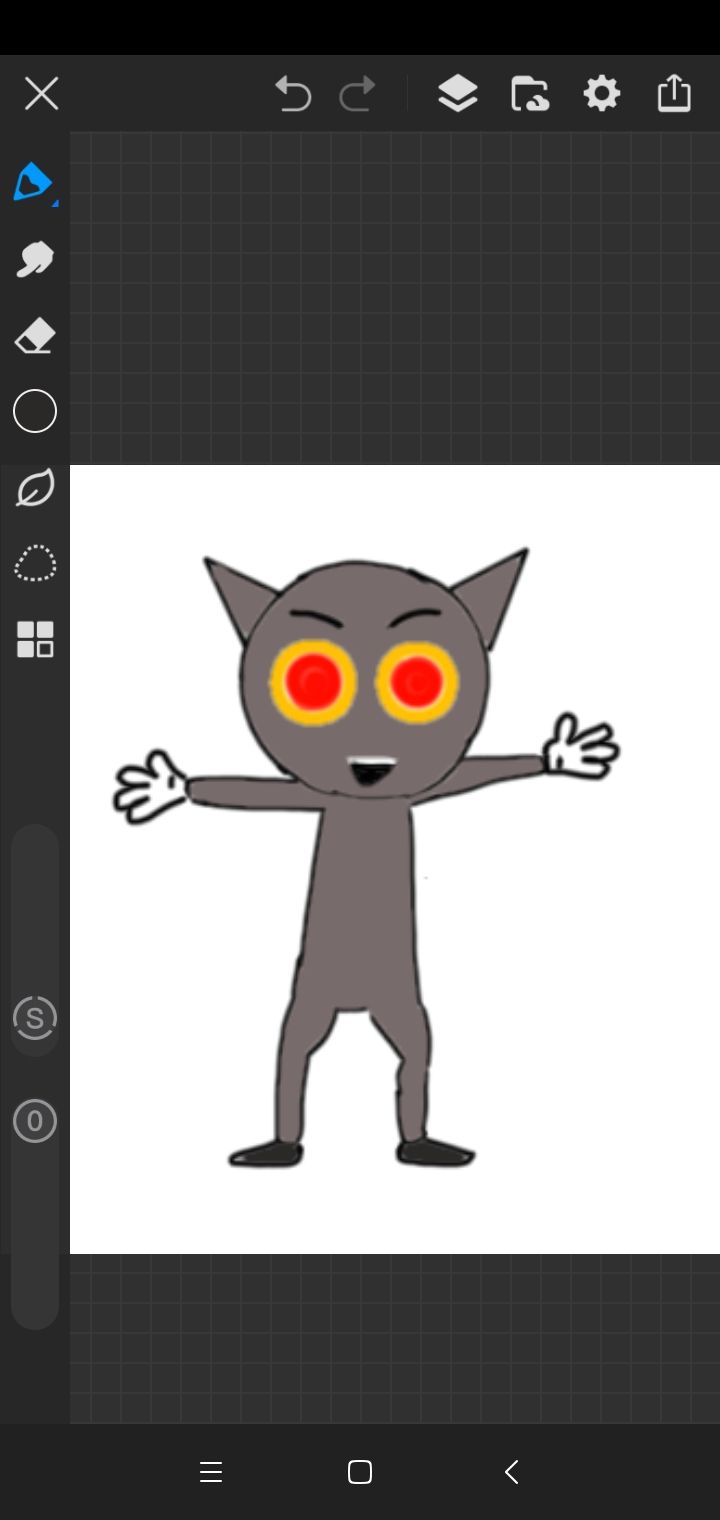Tap the brush size S slider knob

pyautogui.click(x=34, y=1019)
